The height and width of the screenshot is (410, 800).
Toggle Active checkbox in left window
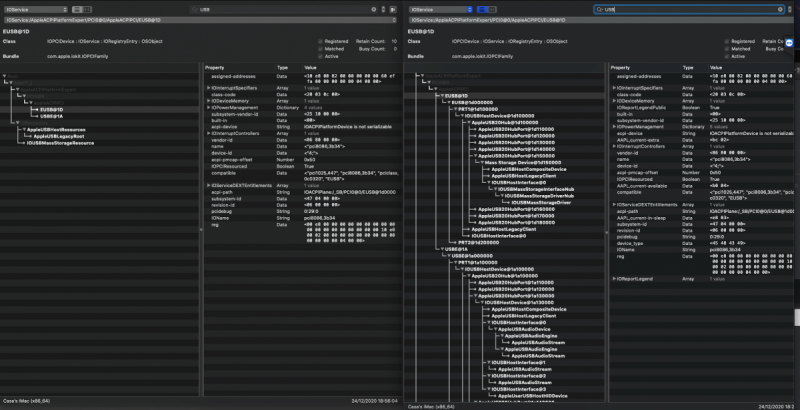(x=320, y=56)
